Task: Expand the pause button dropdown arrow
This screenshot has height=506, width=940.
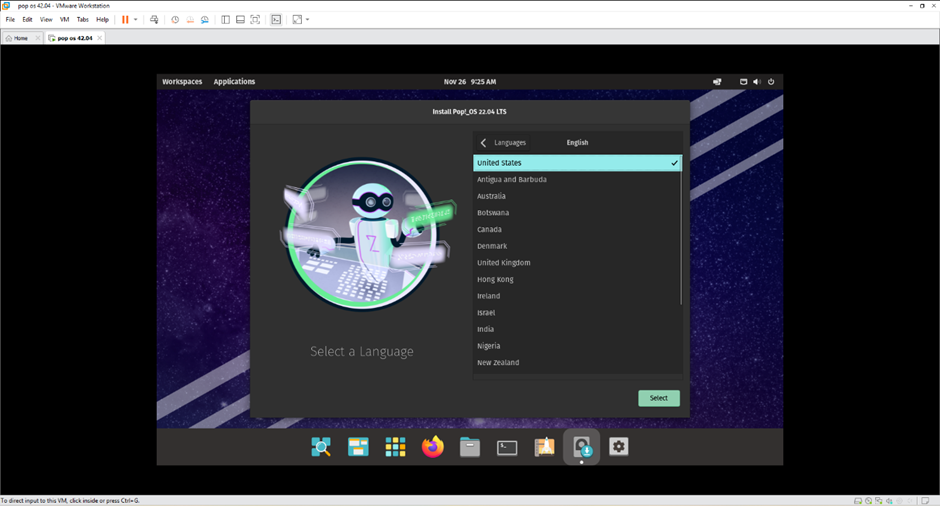Action: click(x=136, y=19)
